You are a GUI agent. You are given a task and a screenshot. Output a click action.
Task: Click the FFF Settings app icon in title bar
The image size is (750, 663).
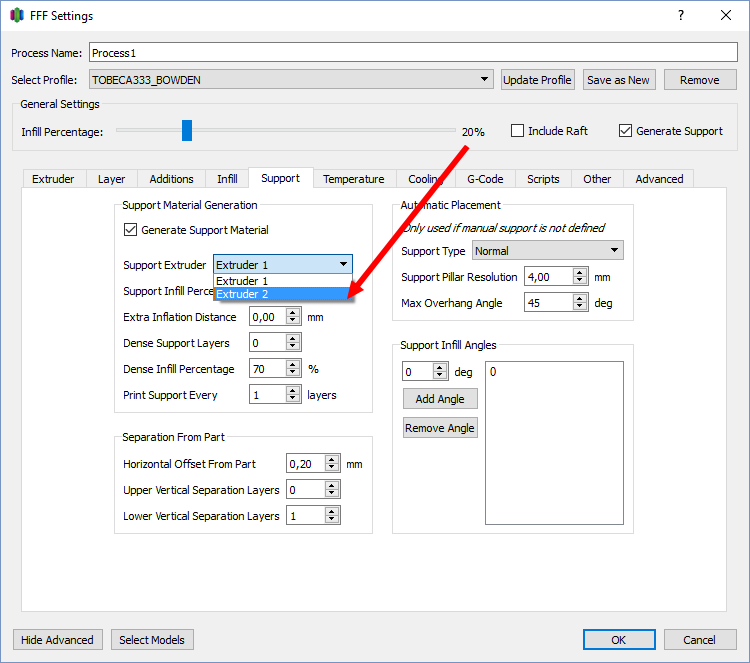16,15
